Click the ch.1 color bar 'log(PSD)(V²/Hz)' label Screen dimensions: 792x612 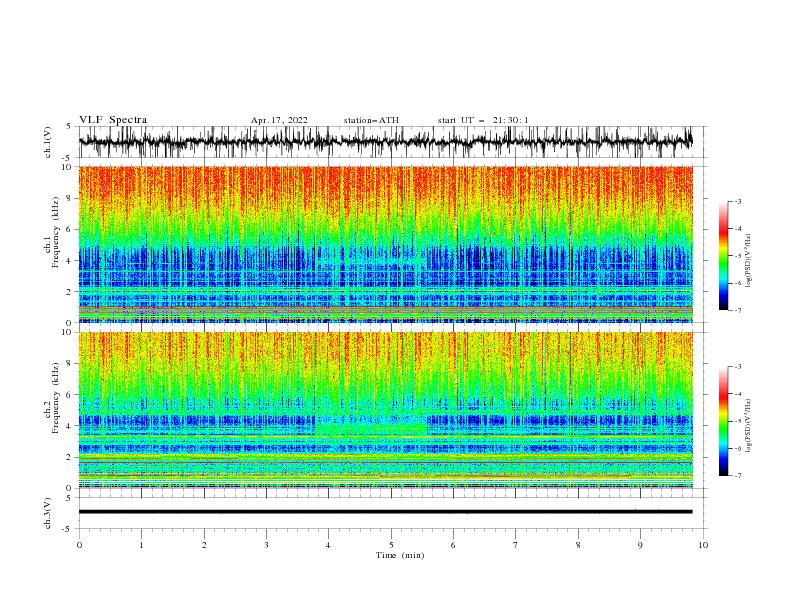tap(749, 261)
